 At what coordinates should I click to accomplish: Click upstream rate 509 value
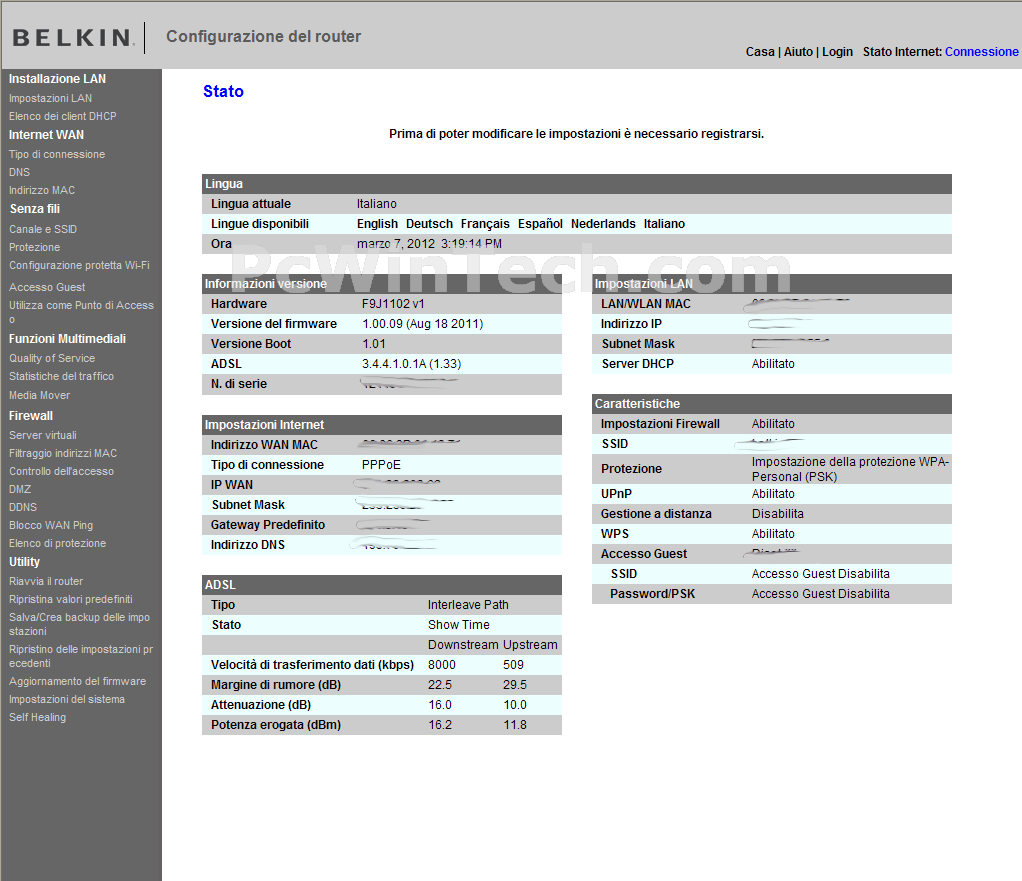pos(514,665)
